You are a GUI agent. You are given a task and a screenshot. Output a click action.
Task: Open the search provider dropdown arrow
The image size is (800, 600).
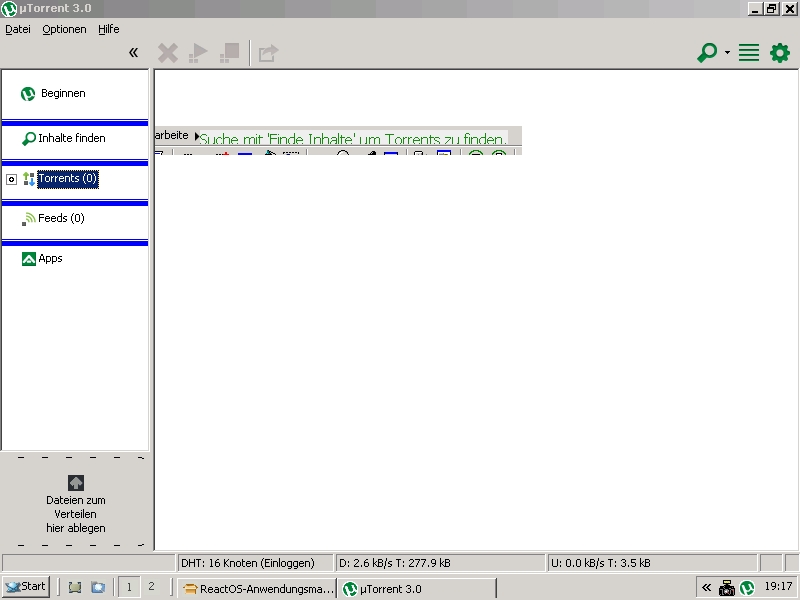(x=728, y=53)
